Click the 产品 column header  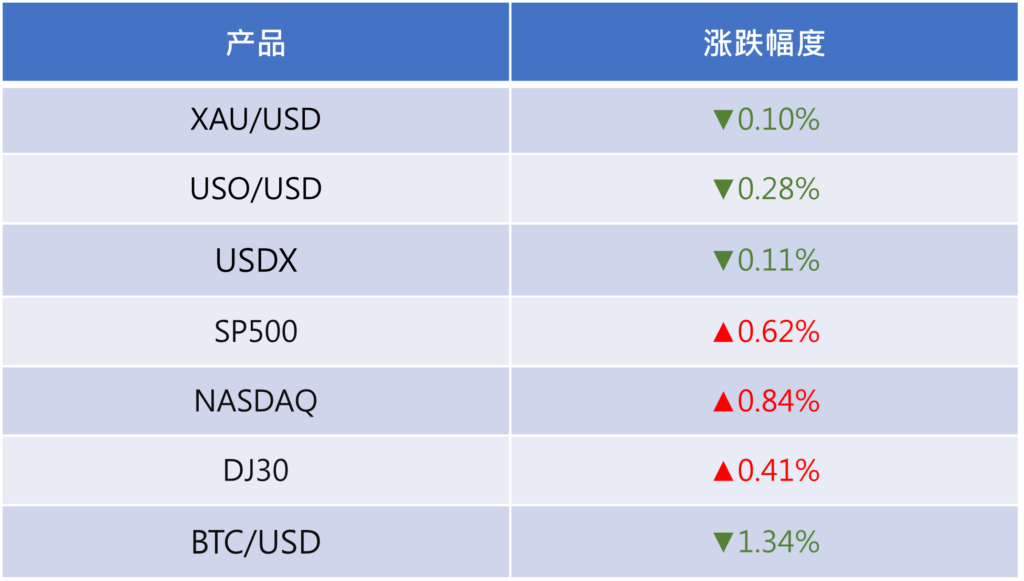tap(256, 44)
